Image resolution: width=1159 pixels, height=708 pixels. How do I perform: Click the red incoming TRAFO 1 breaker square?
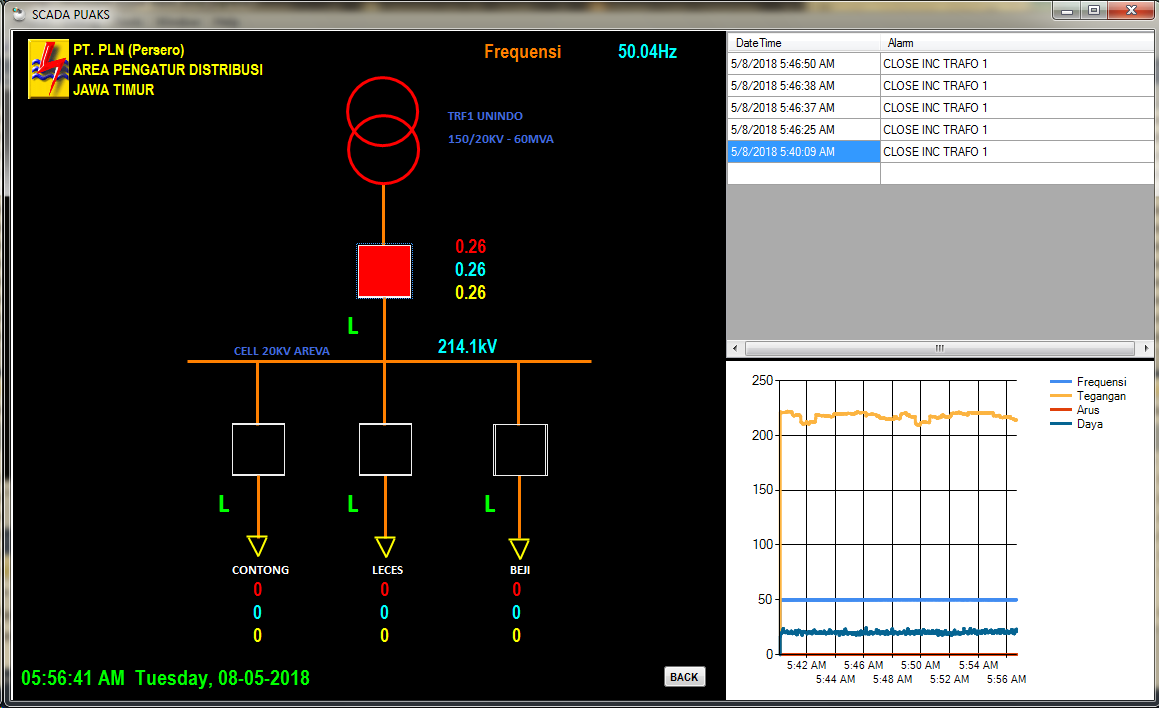[x=384, y=270]
